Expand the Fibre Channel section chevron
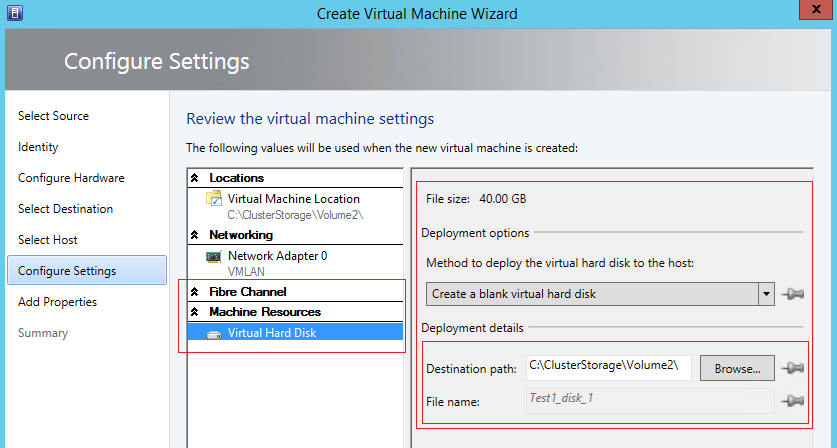The image size is (837, 448). [x=195, y=292]
